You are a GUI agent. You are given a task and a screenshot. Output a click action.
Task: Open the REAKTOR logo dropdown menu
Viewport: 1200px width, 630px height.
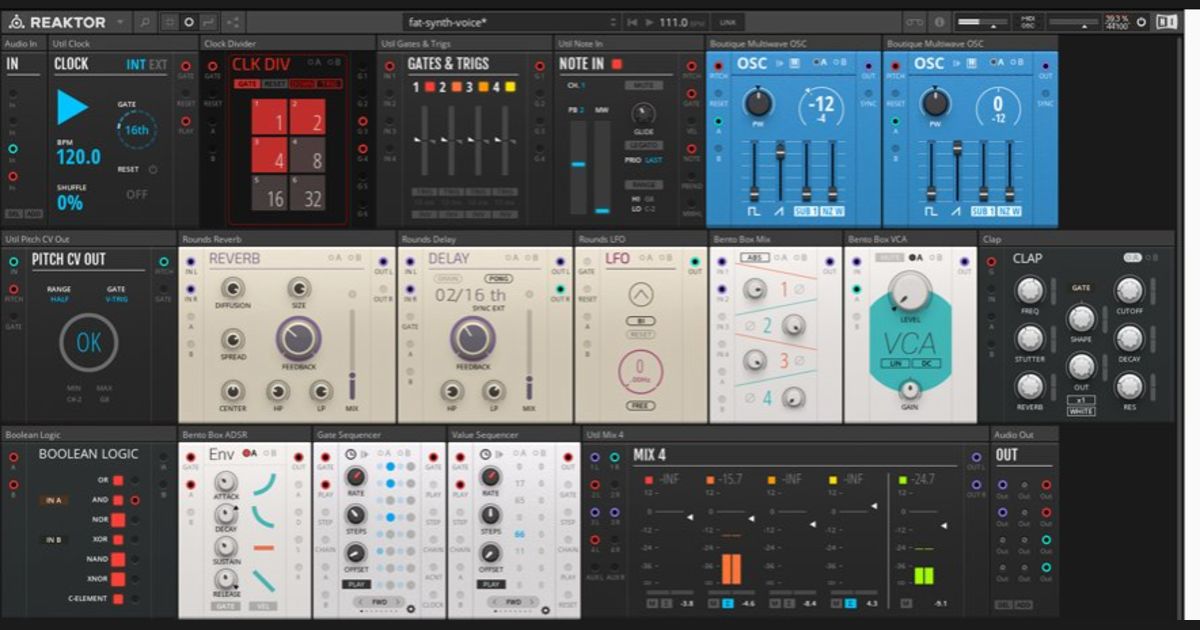tap(117, 21)
